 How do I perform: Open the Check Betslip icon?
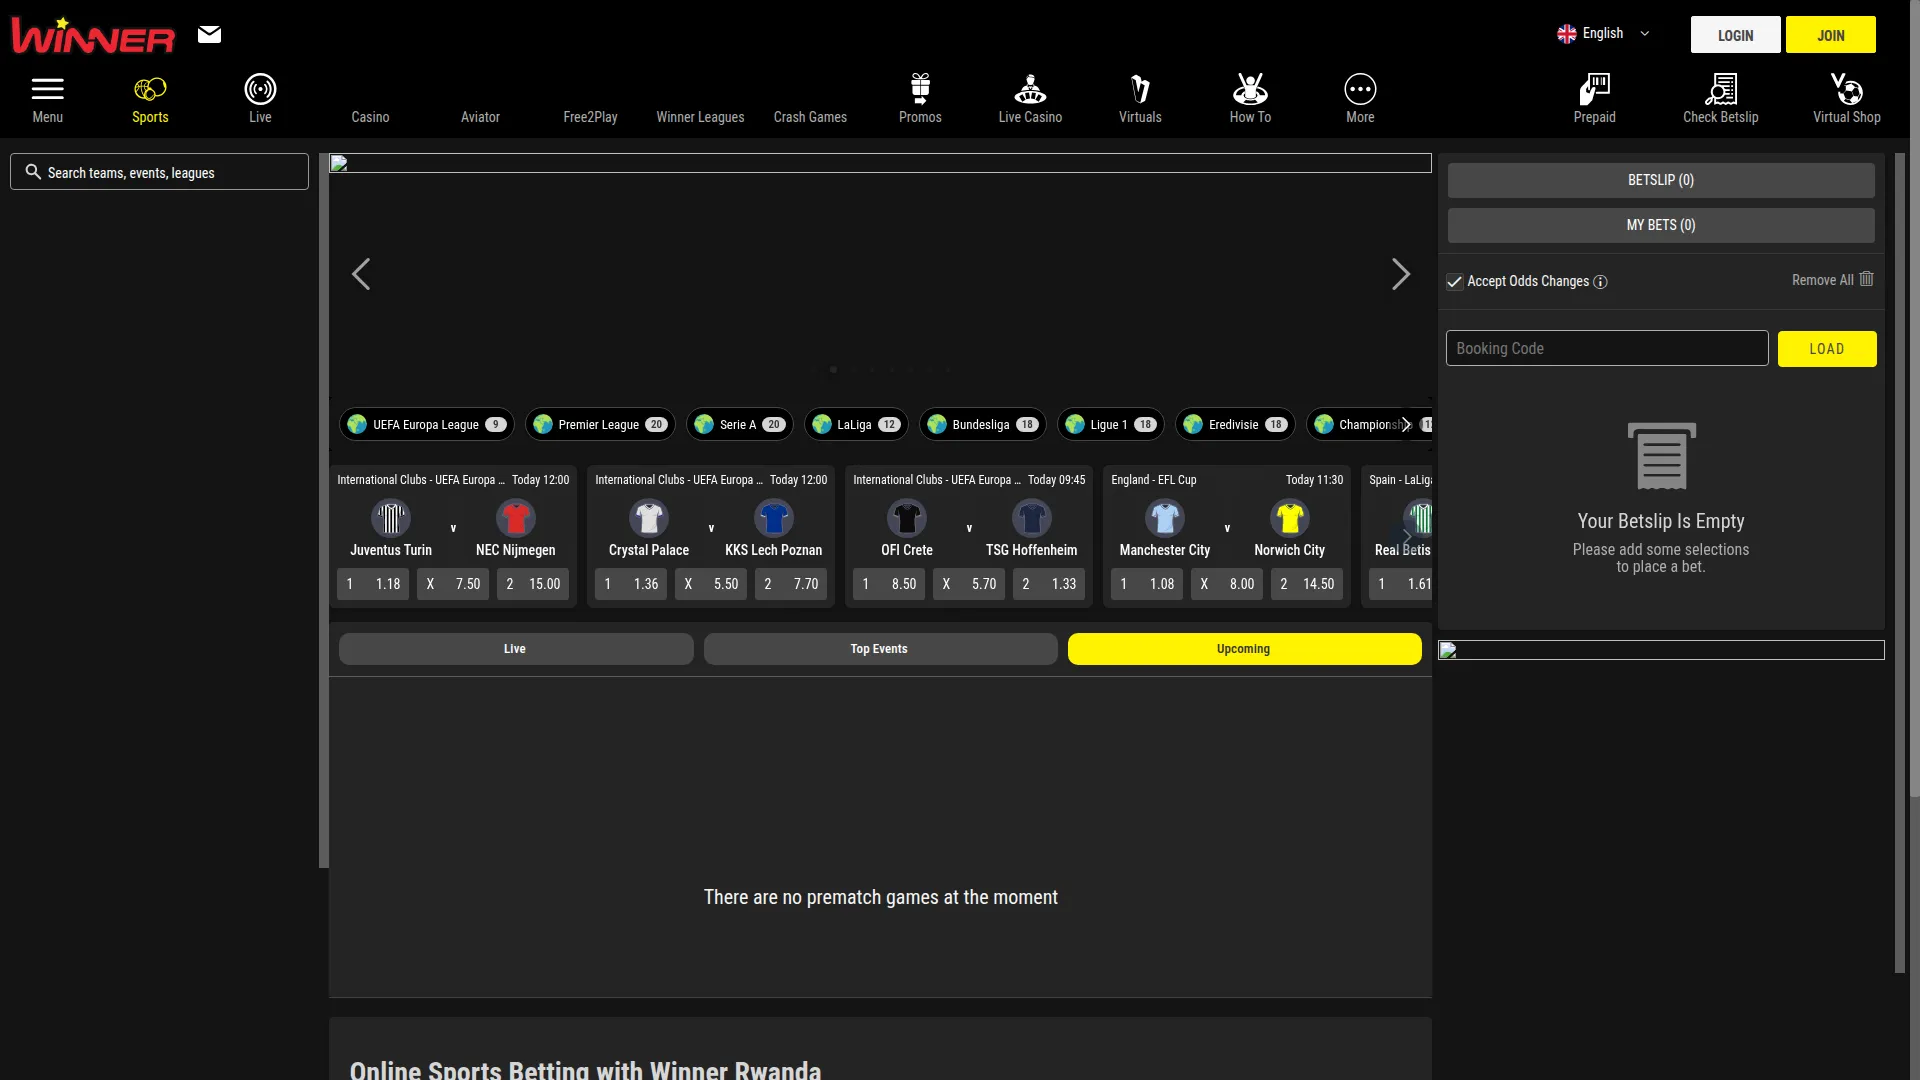(x=1720, y=89)
